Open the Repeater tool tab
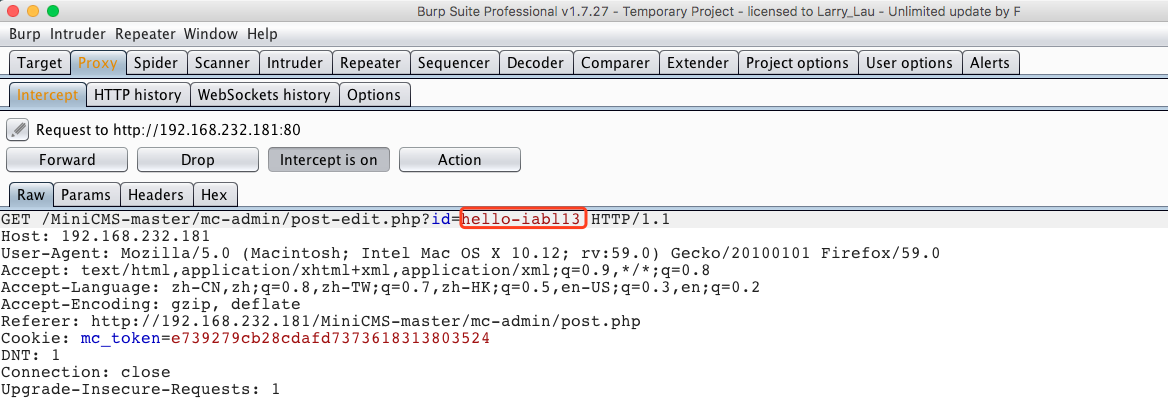The width and height of the screenshot is (1168, 402). 370,63
